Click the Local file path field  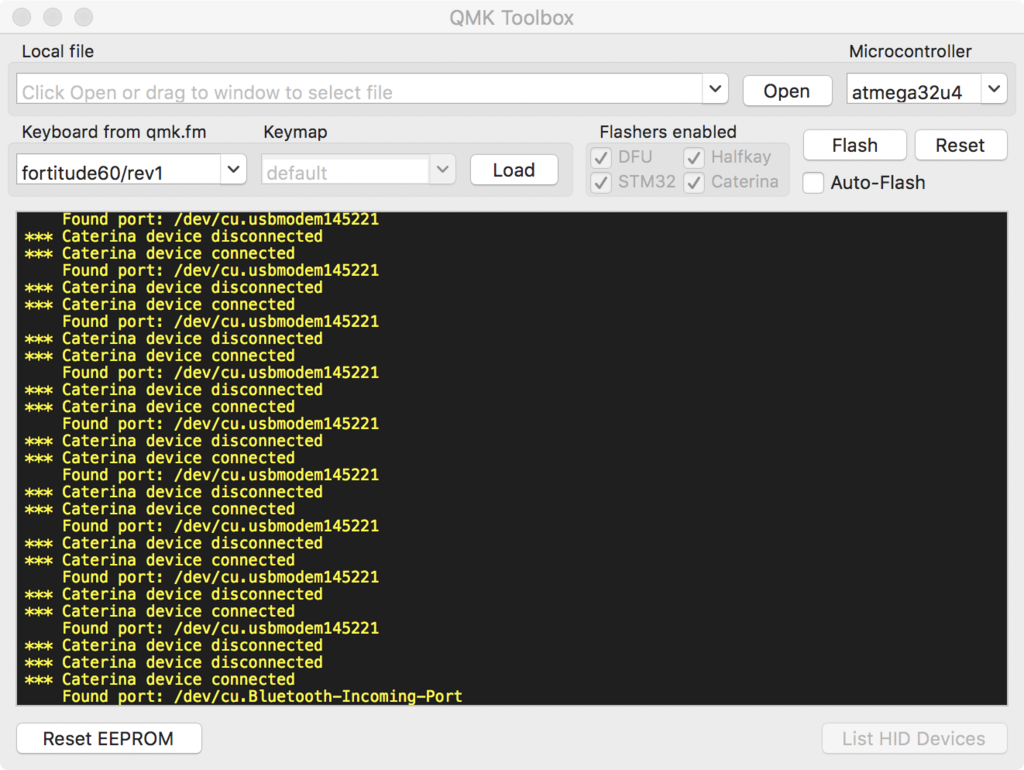pyautogui.click(x=360, y=89)
